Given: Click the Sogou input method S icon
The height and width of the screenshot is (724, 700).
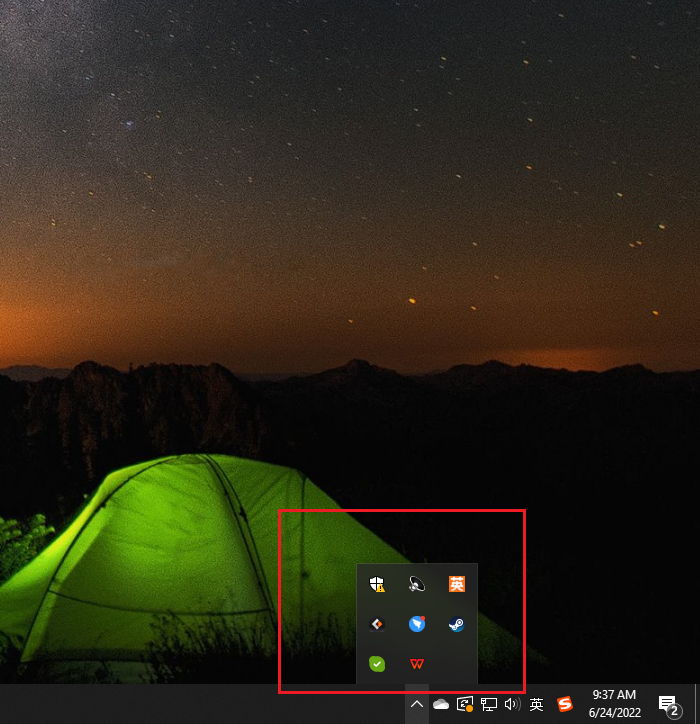Looking at the screenshot, I should click(x=565, y=704).
